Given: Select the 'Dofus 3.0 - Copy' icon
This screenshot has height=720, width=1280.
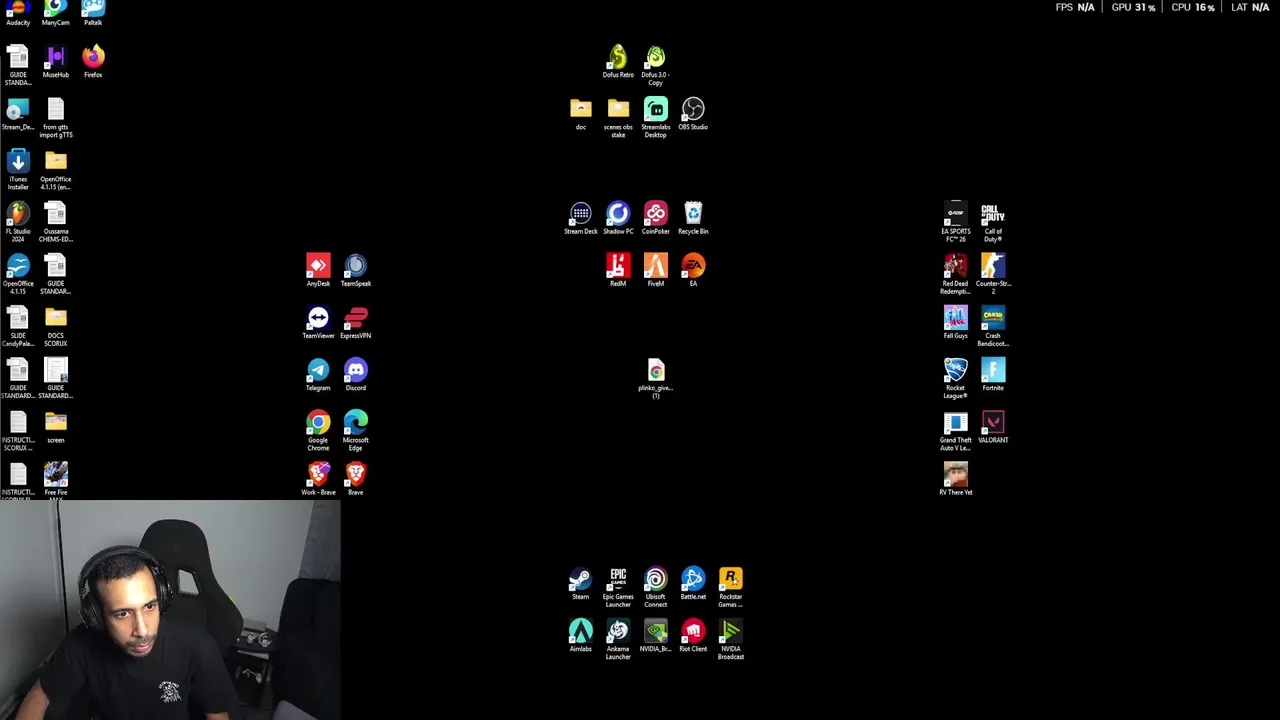Looking at the screenshot, I should point(655,66).
